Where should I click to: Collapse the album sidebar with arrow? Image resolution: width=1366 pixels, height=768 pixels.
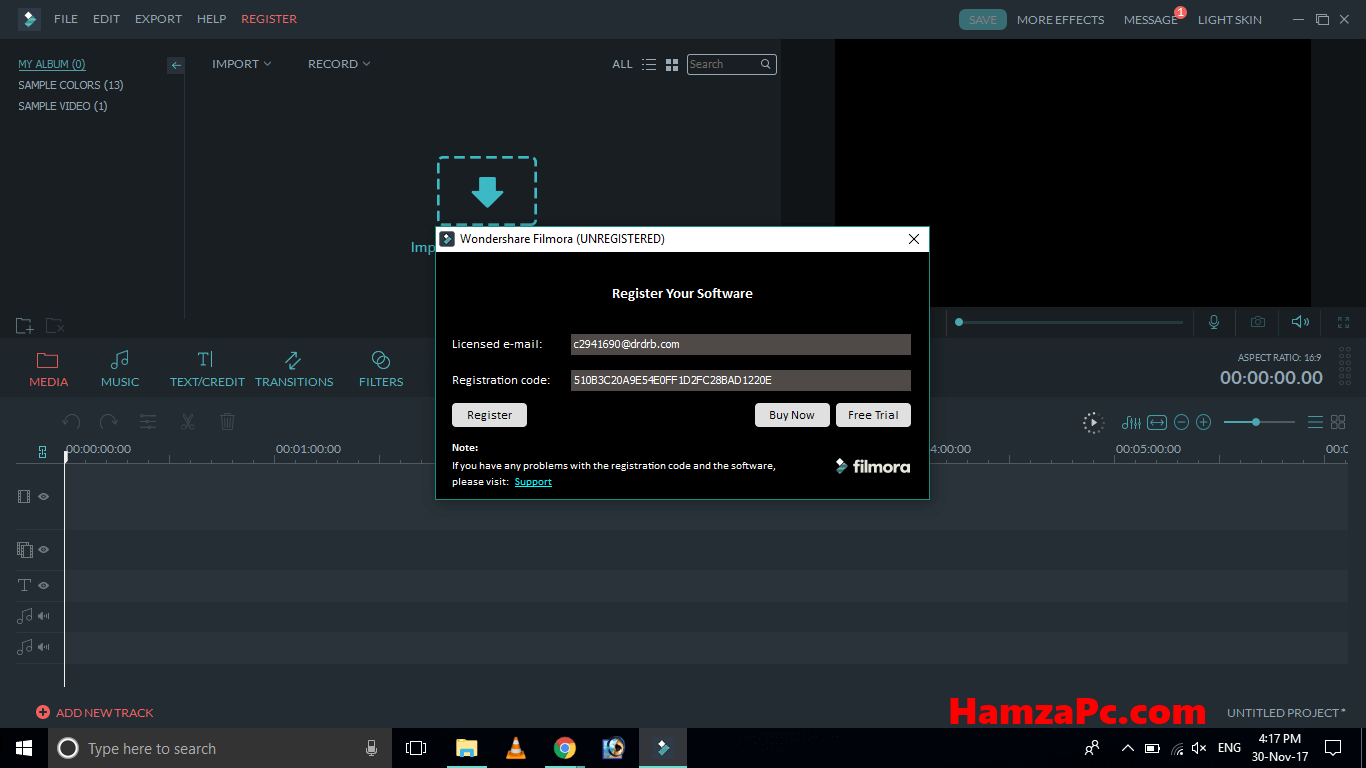point(176,65)
